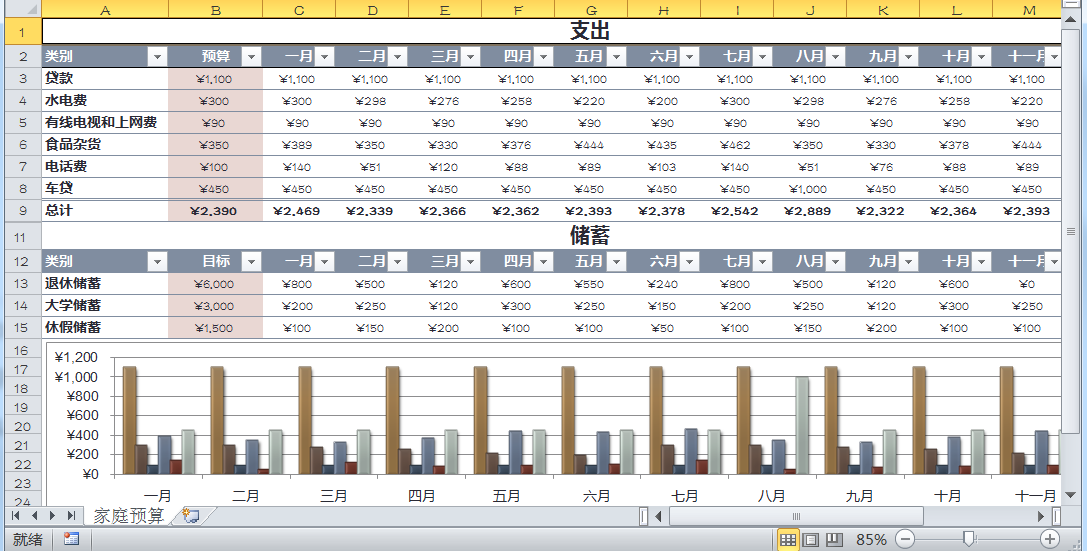
Task: Jump to first sheet navigation arrow
Action: (15, 516)
